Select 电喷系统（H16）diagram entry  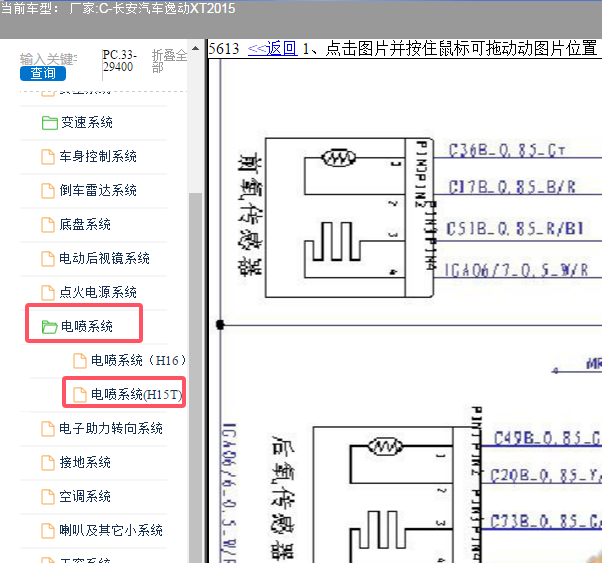139,360
